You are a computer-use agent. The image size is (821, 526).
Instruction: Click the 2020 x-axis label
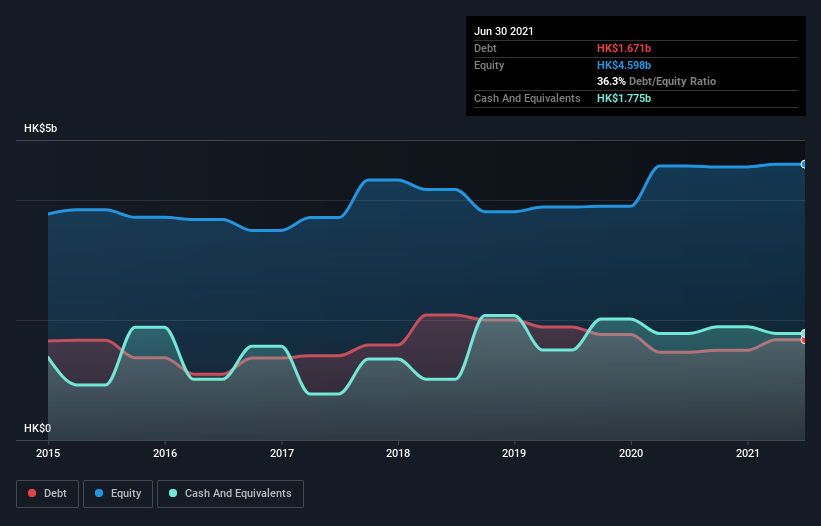coord(631,453)
